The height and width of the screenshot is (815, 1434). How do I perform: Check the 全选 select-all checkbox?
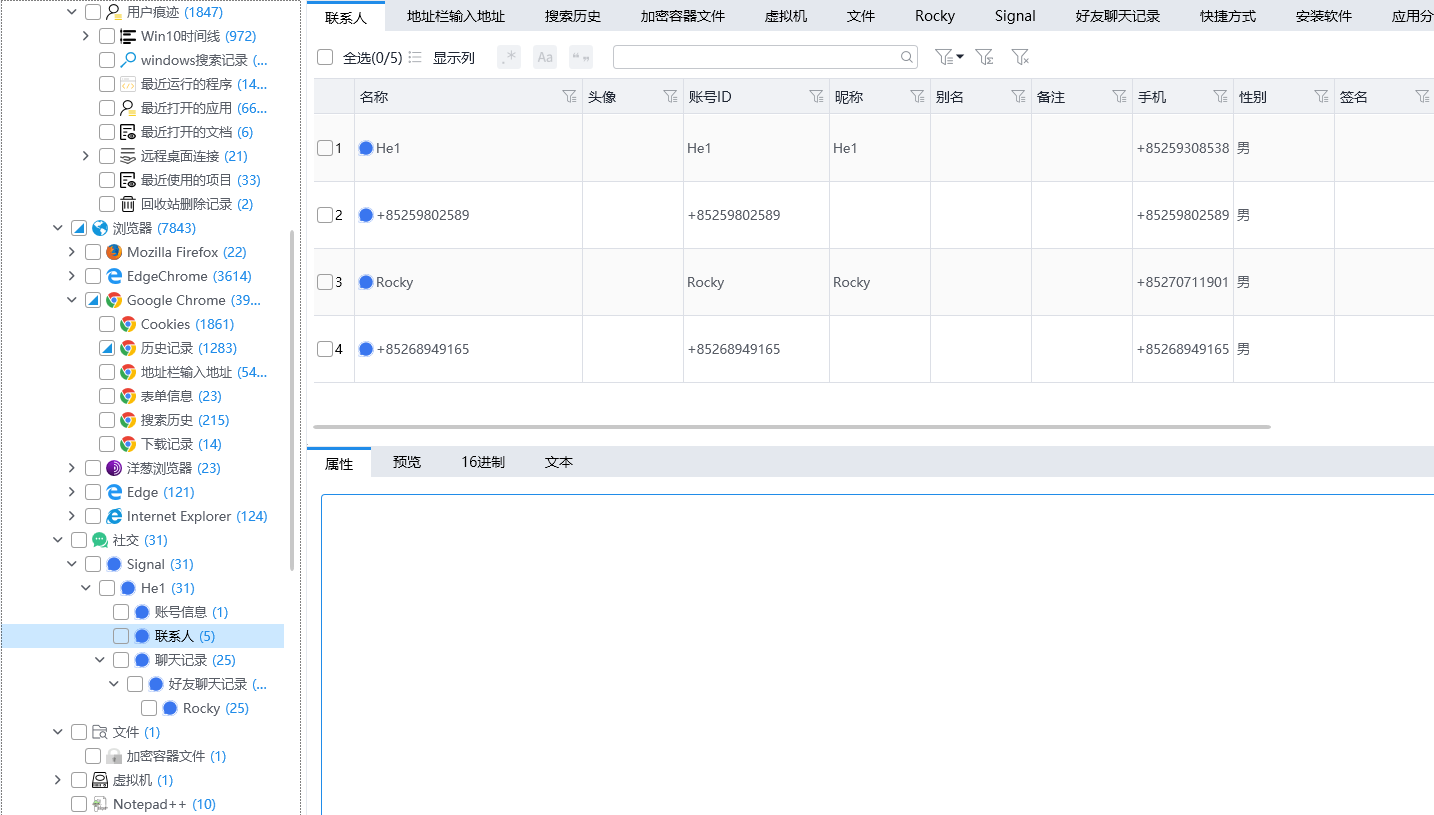pyautogui.click(x=325, y=57)
